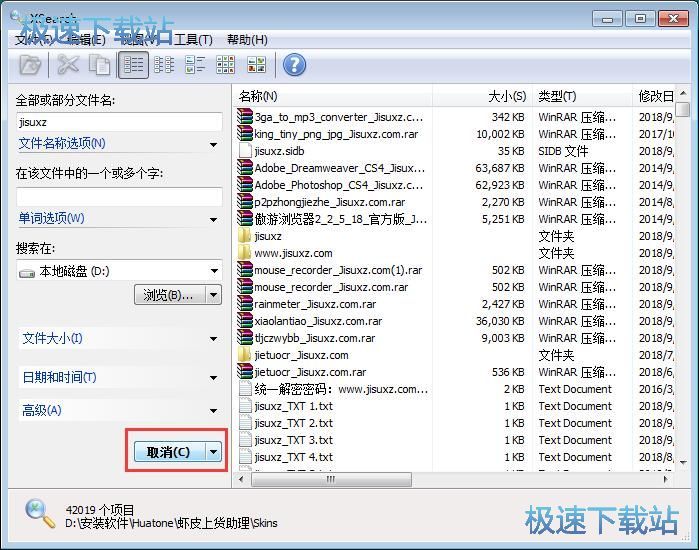Click text file icon of jisuxz_TXT 1.txt
This screenshot has height=550, width=699.
(245, 406)
